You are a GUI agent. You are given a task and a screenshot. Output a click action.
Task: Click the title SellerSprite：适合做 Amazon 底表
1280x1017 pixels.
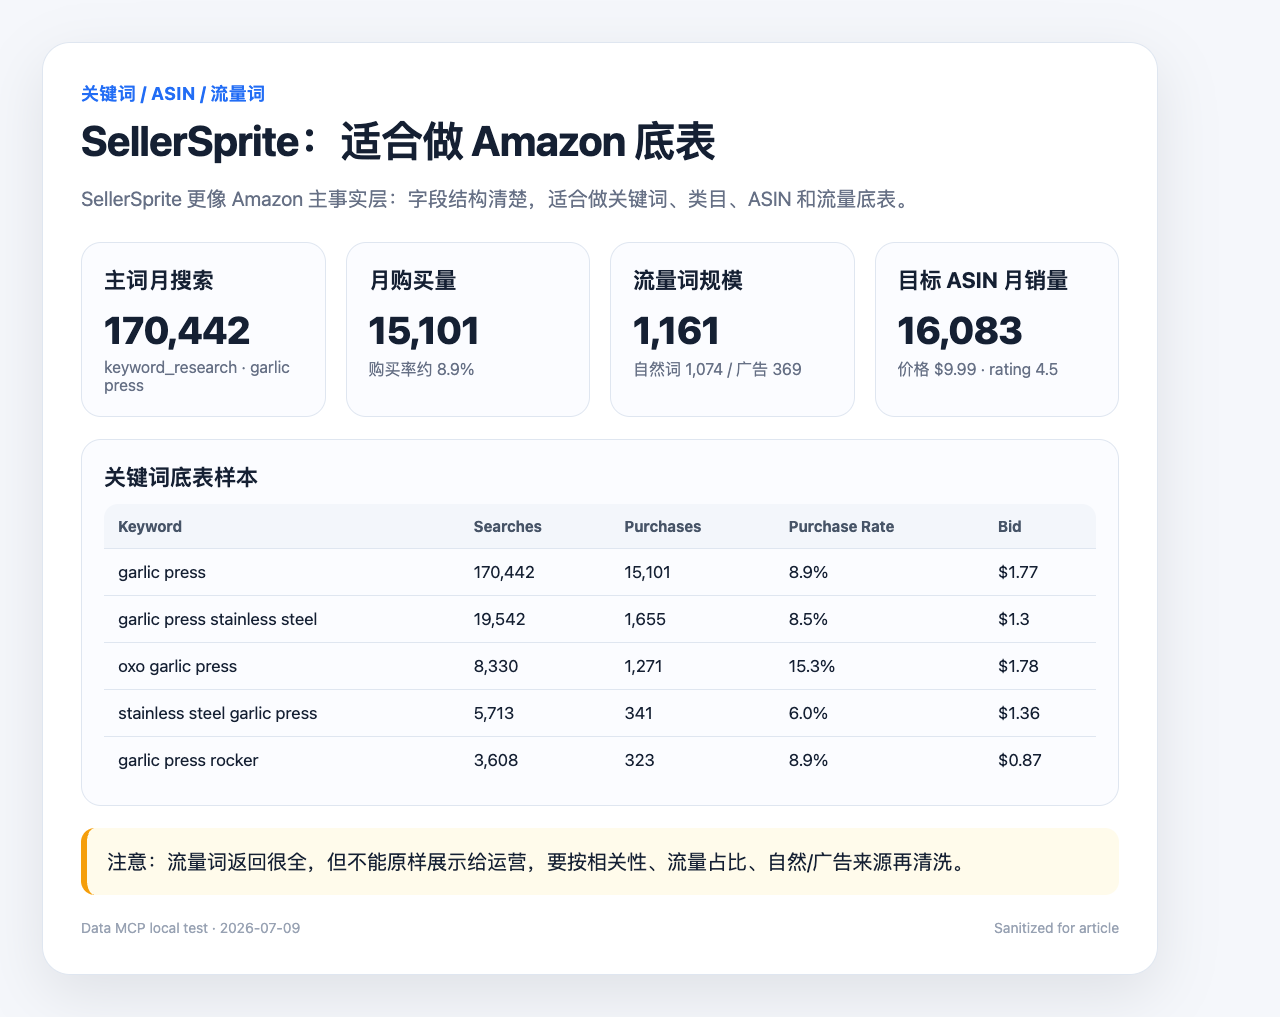[x=398, y=142]
